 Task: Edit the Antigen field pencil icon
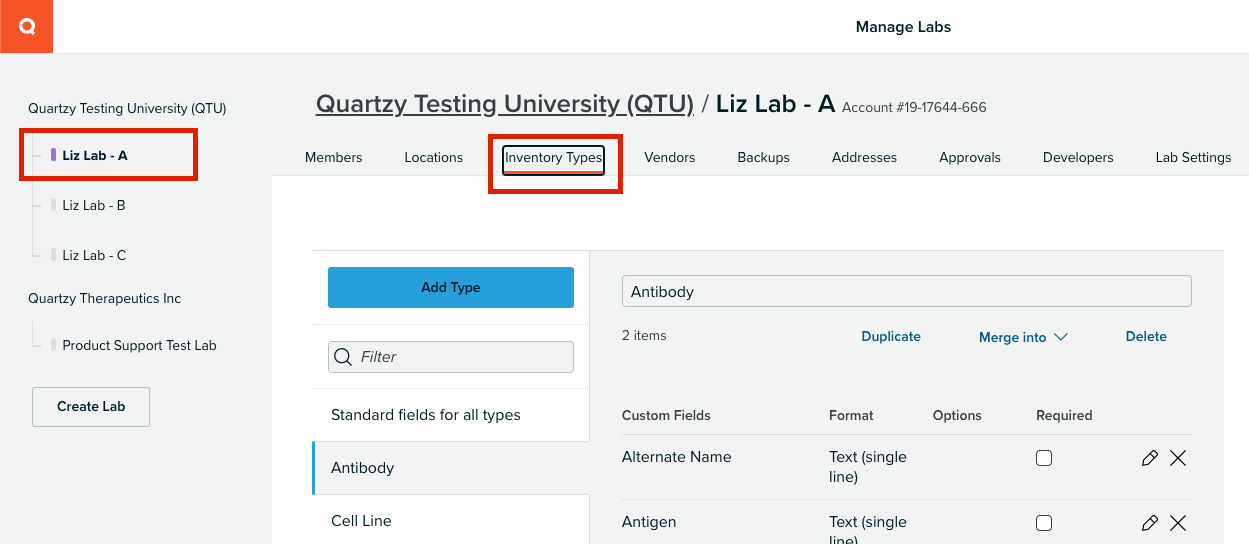(1149, 523)
